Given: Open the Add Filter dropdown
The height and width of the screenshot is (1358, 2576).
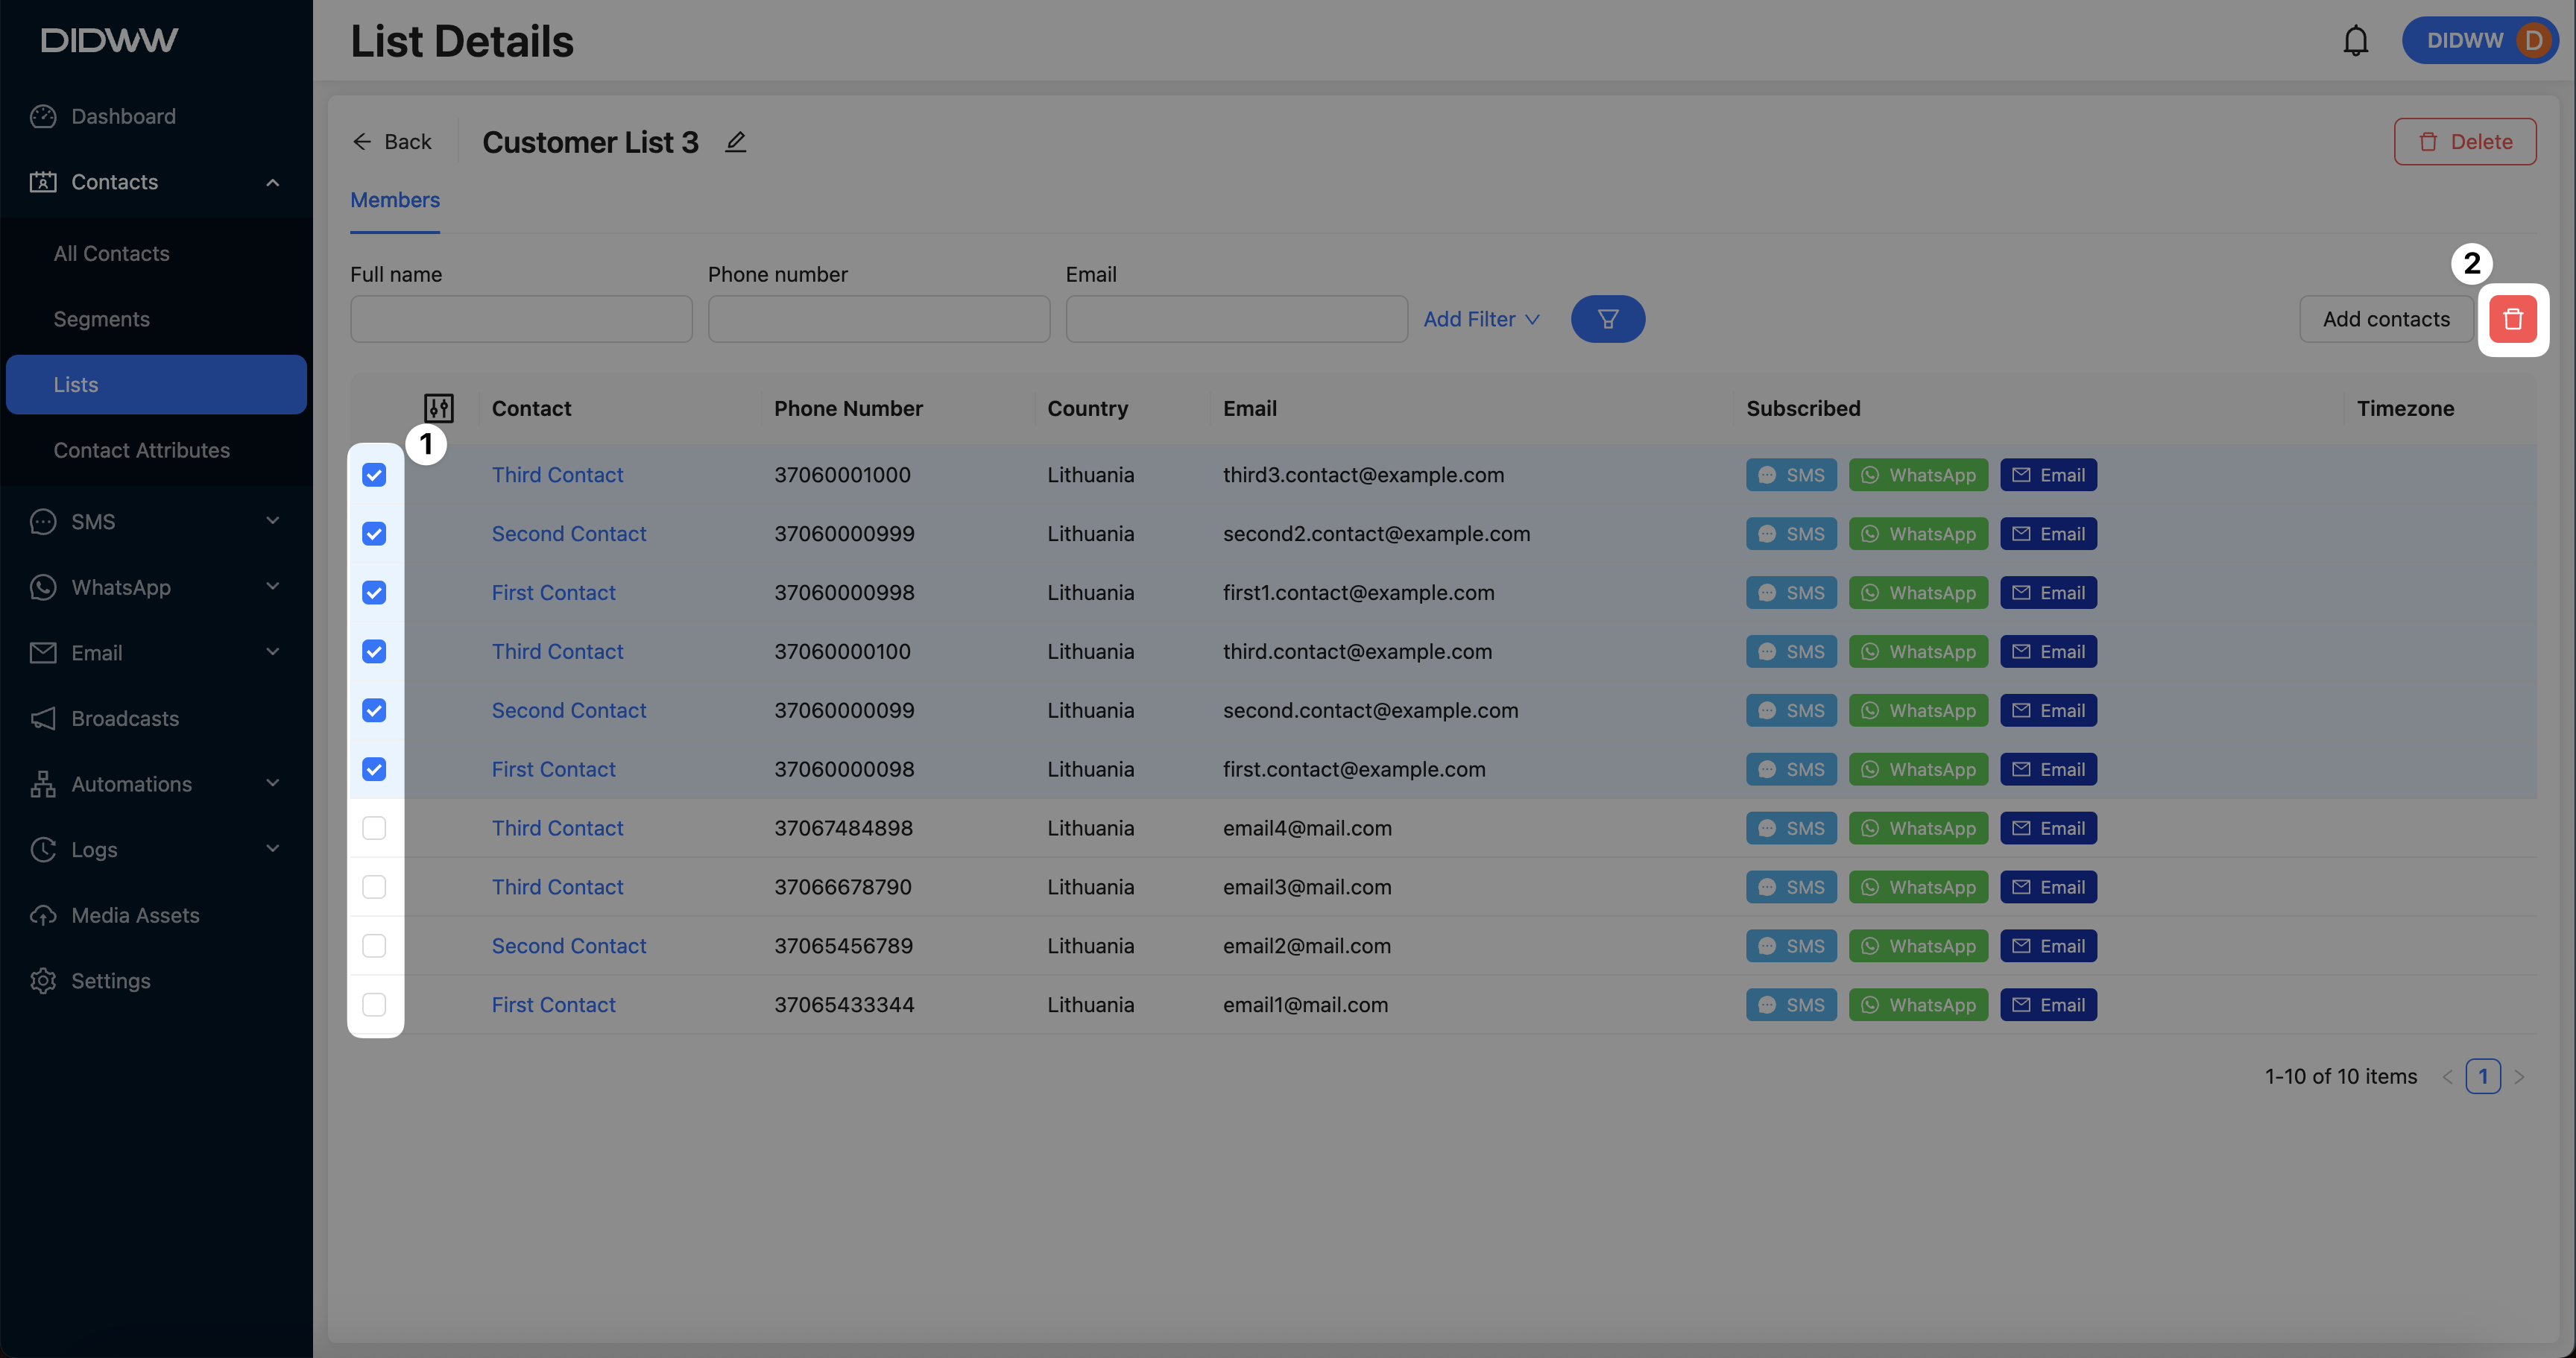Looking at the screenshot, I should coord(1481,319).
